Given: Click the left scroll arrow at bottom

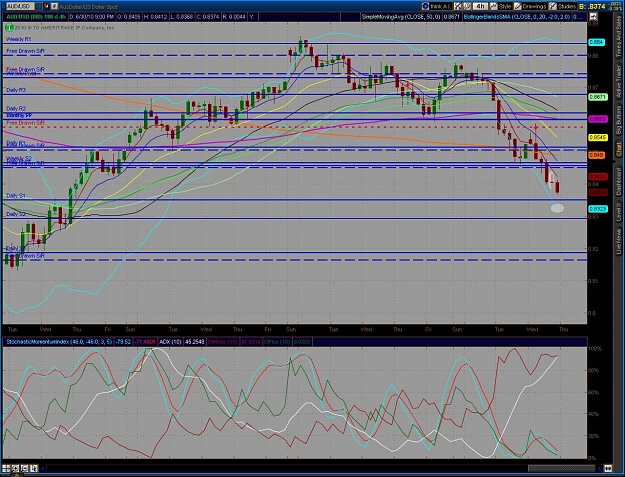Looking at the screenshot, I should pyautogui.click(x=43, y=468).
